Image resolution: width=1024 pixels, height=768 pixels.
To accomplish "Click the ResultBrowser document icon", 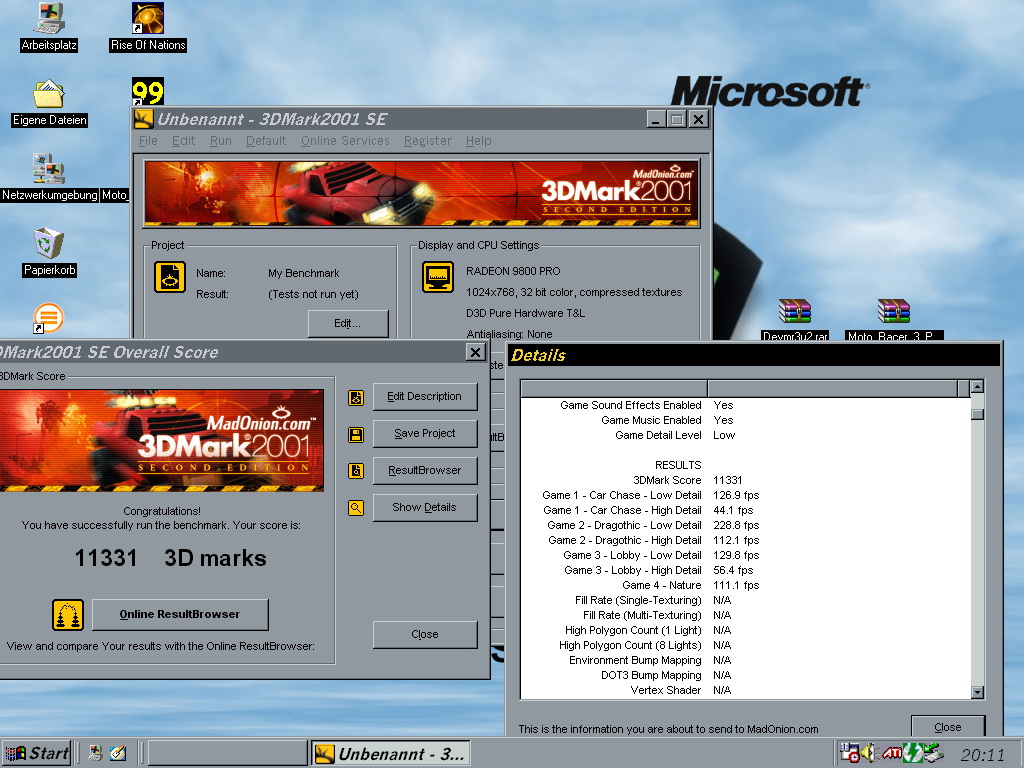I will [x=356, y=471].
